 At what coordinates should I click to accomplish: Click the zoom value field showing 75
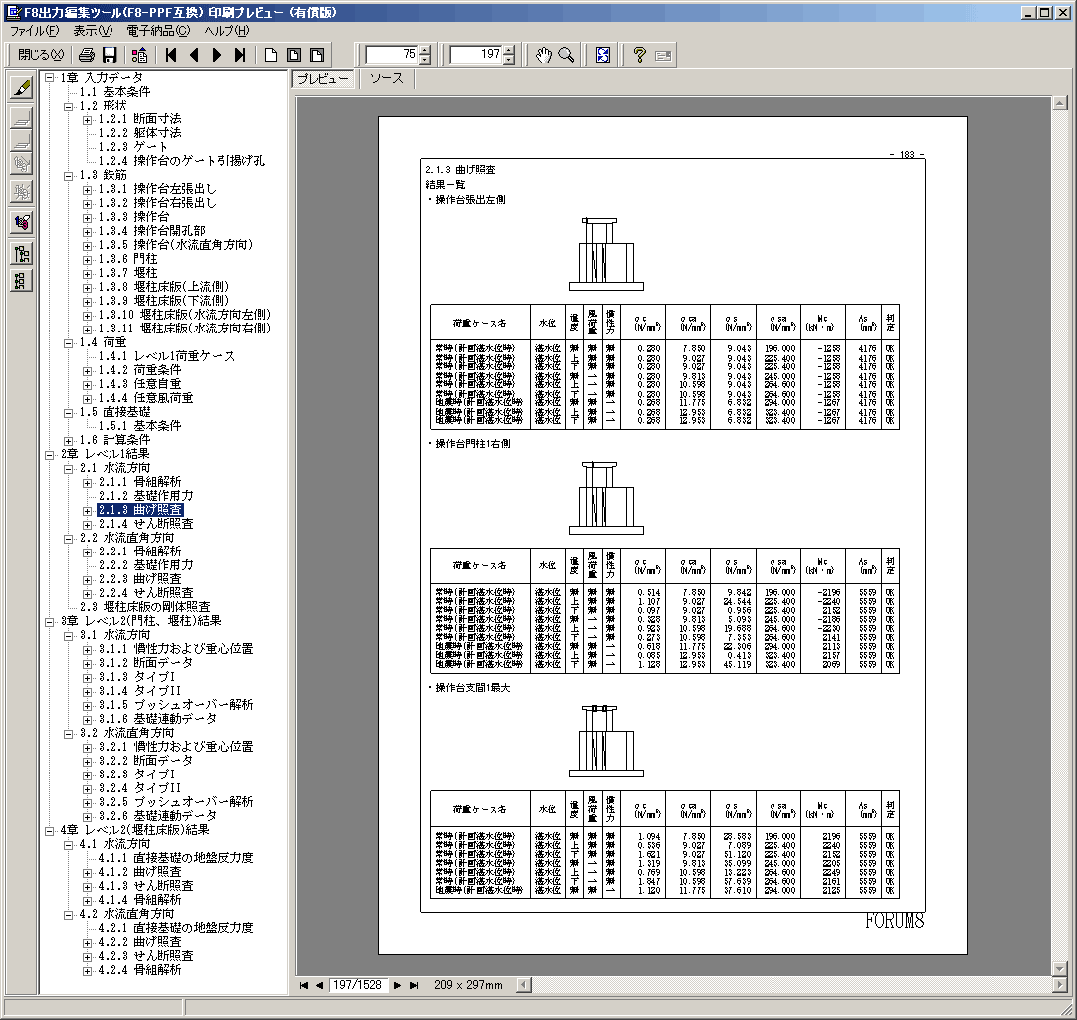pos(392,55)
